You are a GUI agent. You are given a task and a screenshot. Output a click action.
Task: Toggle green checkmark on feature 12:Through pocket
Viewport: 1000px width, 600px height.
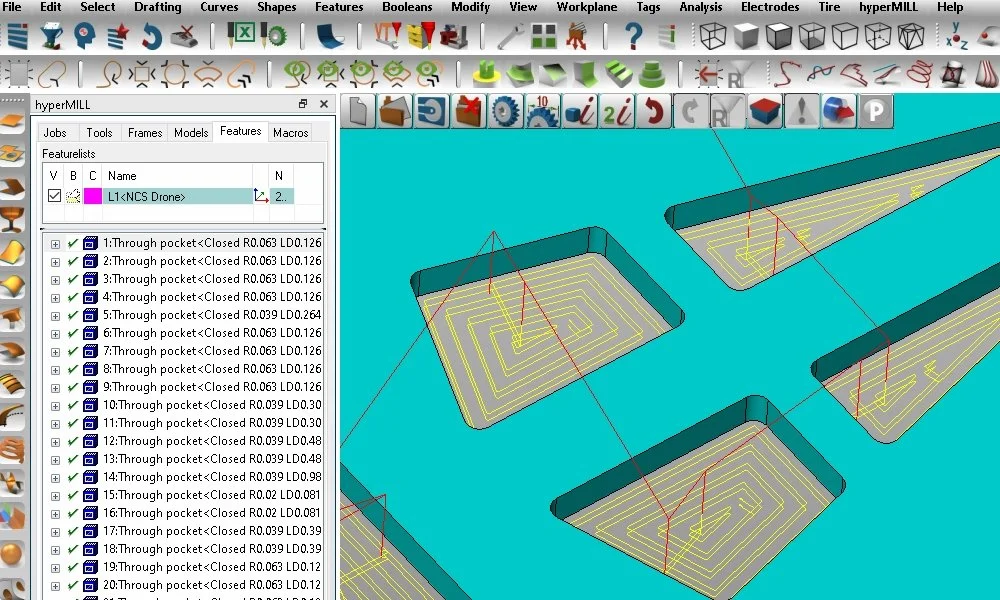point(73,441)
